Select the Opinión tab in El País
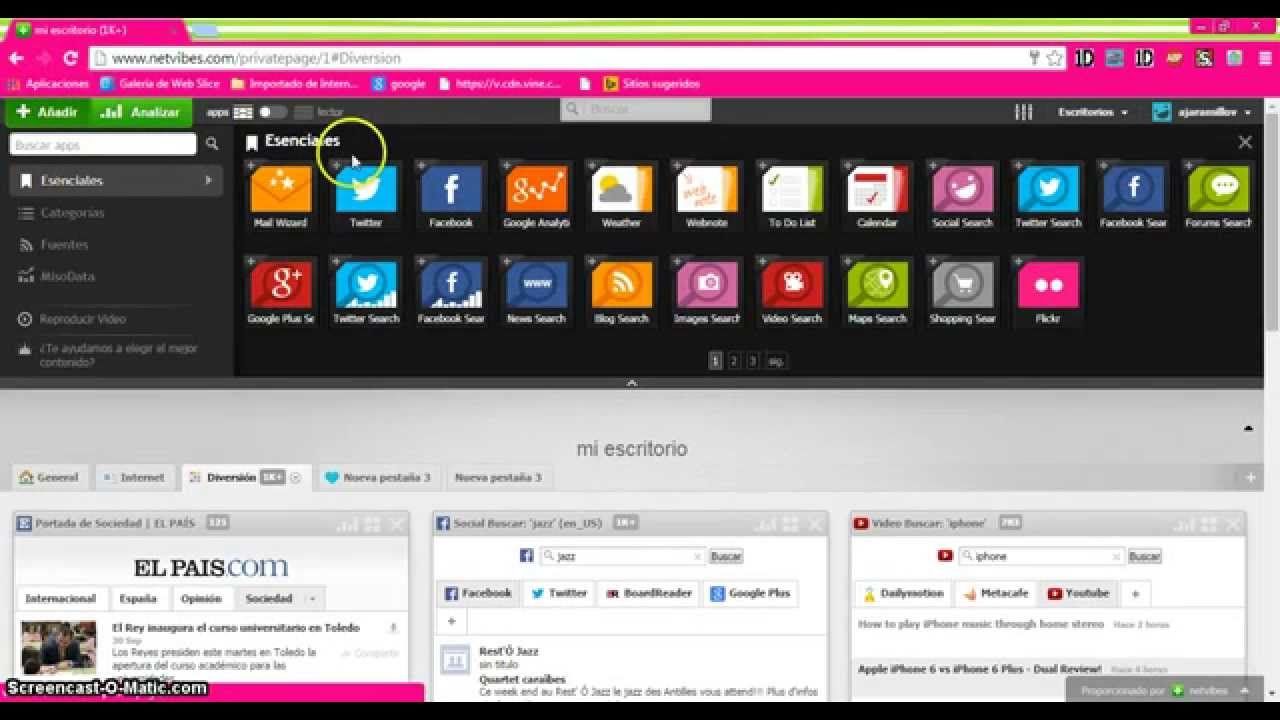The height and width of the screenshot is (720, 1280). [201, 599]
